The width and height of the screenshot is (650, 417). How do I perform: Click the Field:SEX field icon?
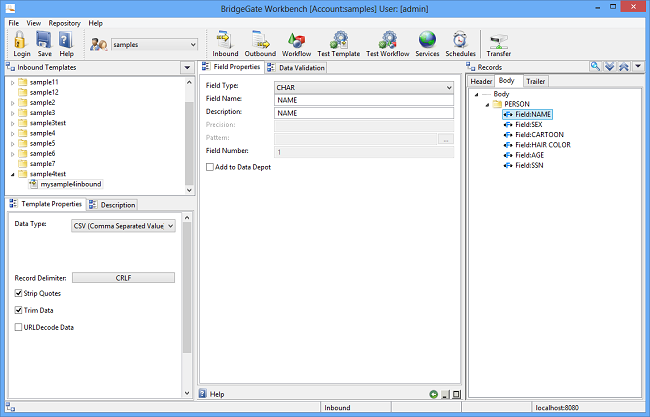pos(508,124)
